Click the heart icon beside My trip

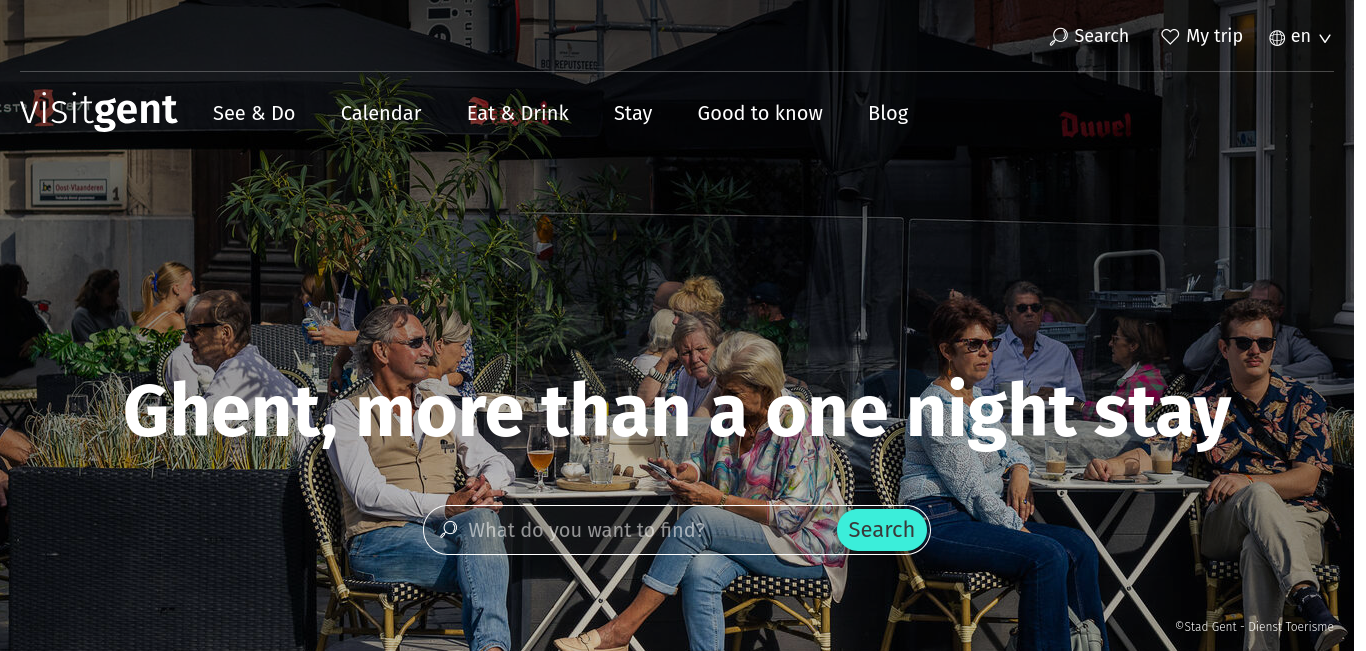(1170, 37)
